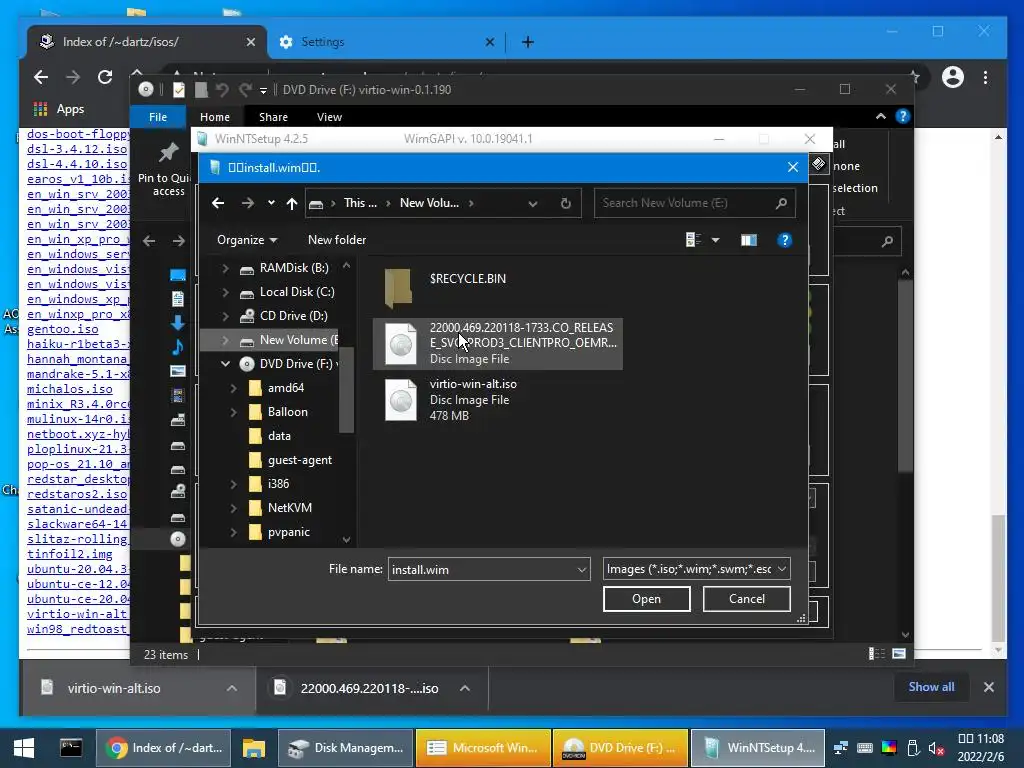
Task: Select Local Disk (C:) in tree
Action: point(297,292)
